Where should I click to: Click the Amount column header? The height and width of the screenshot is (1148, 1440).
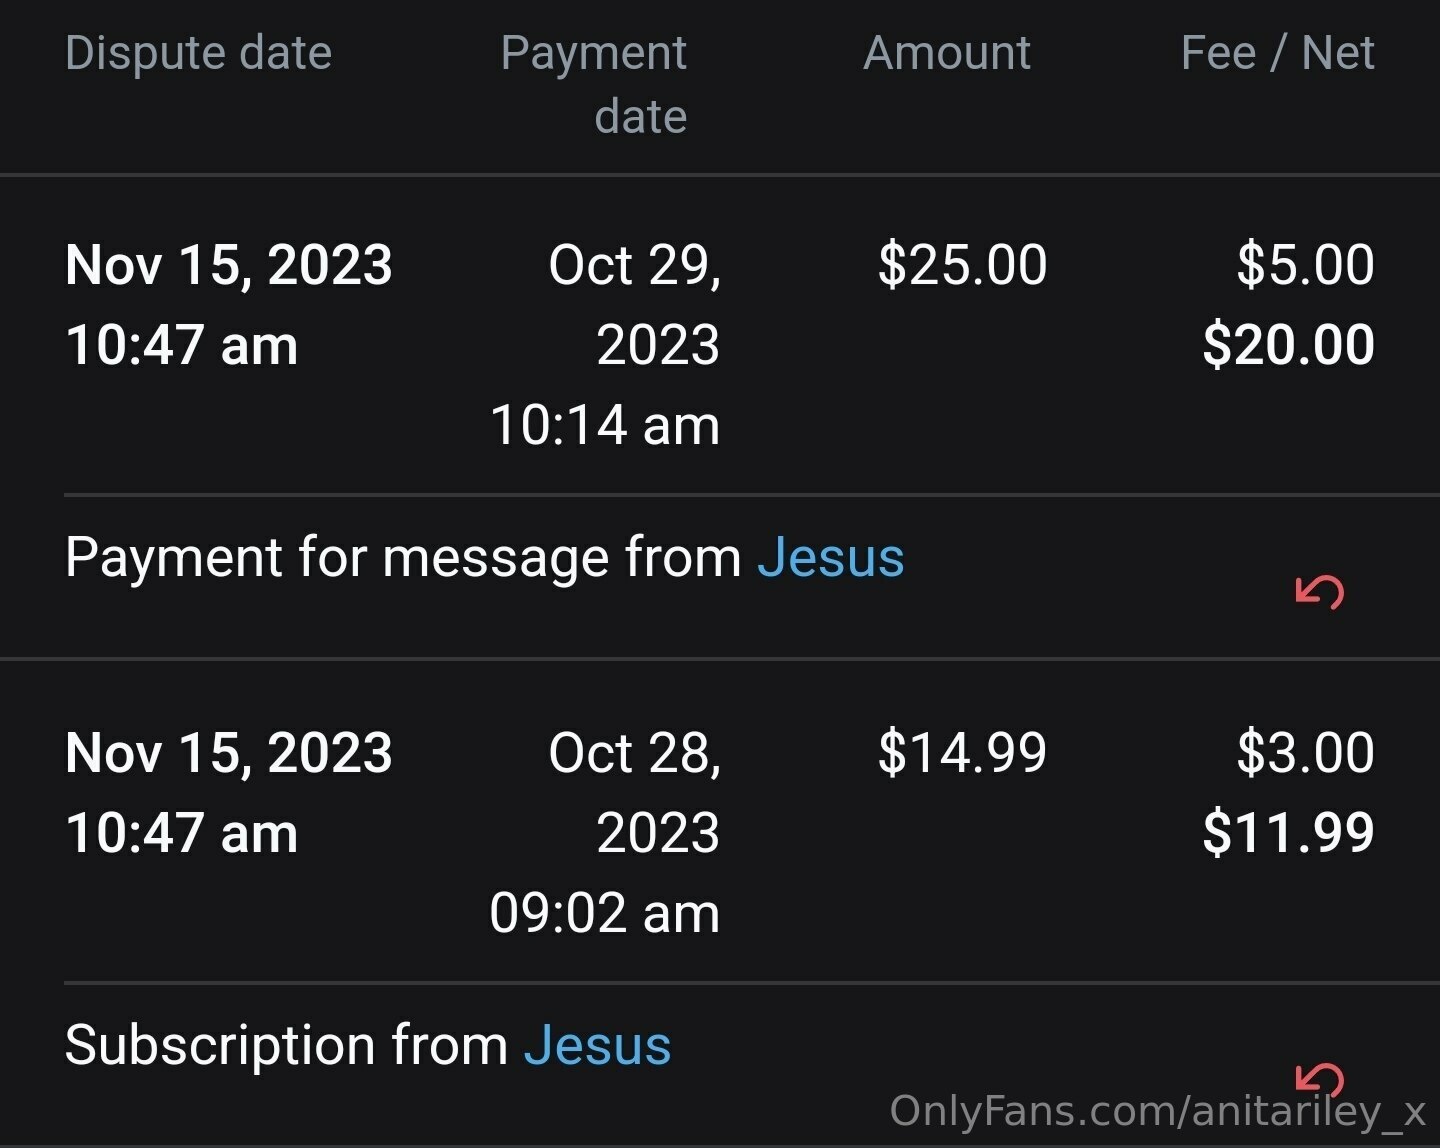click(x=947, y=53)
